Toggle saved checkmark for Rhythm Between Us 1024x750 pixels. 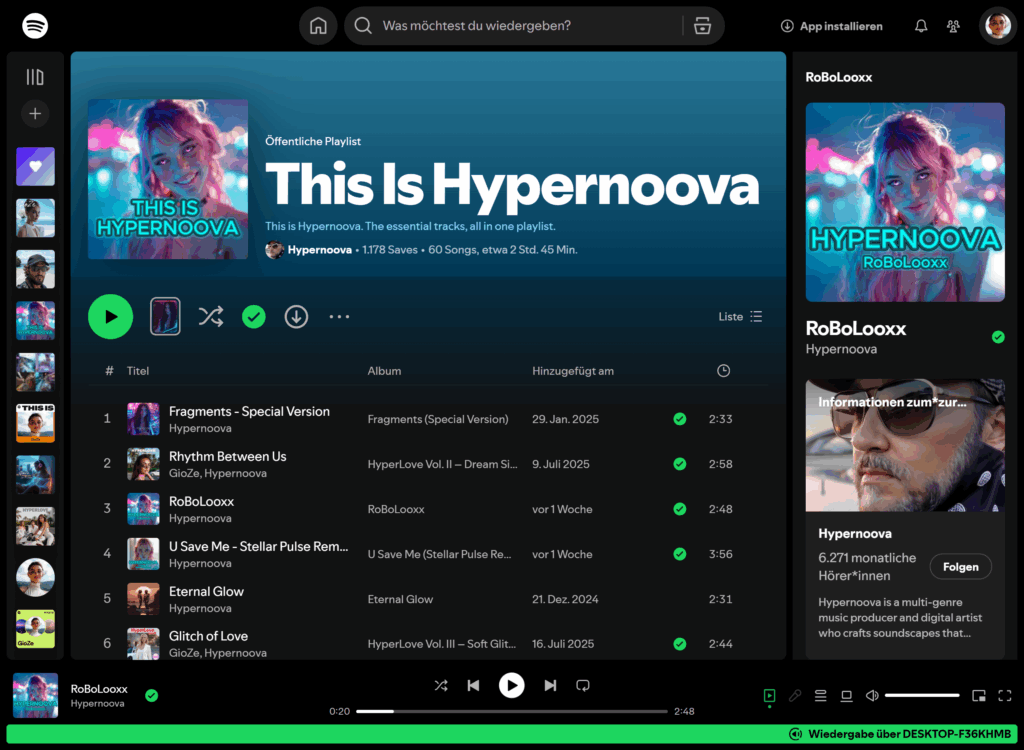coord(680,464)
